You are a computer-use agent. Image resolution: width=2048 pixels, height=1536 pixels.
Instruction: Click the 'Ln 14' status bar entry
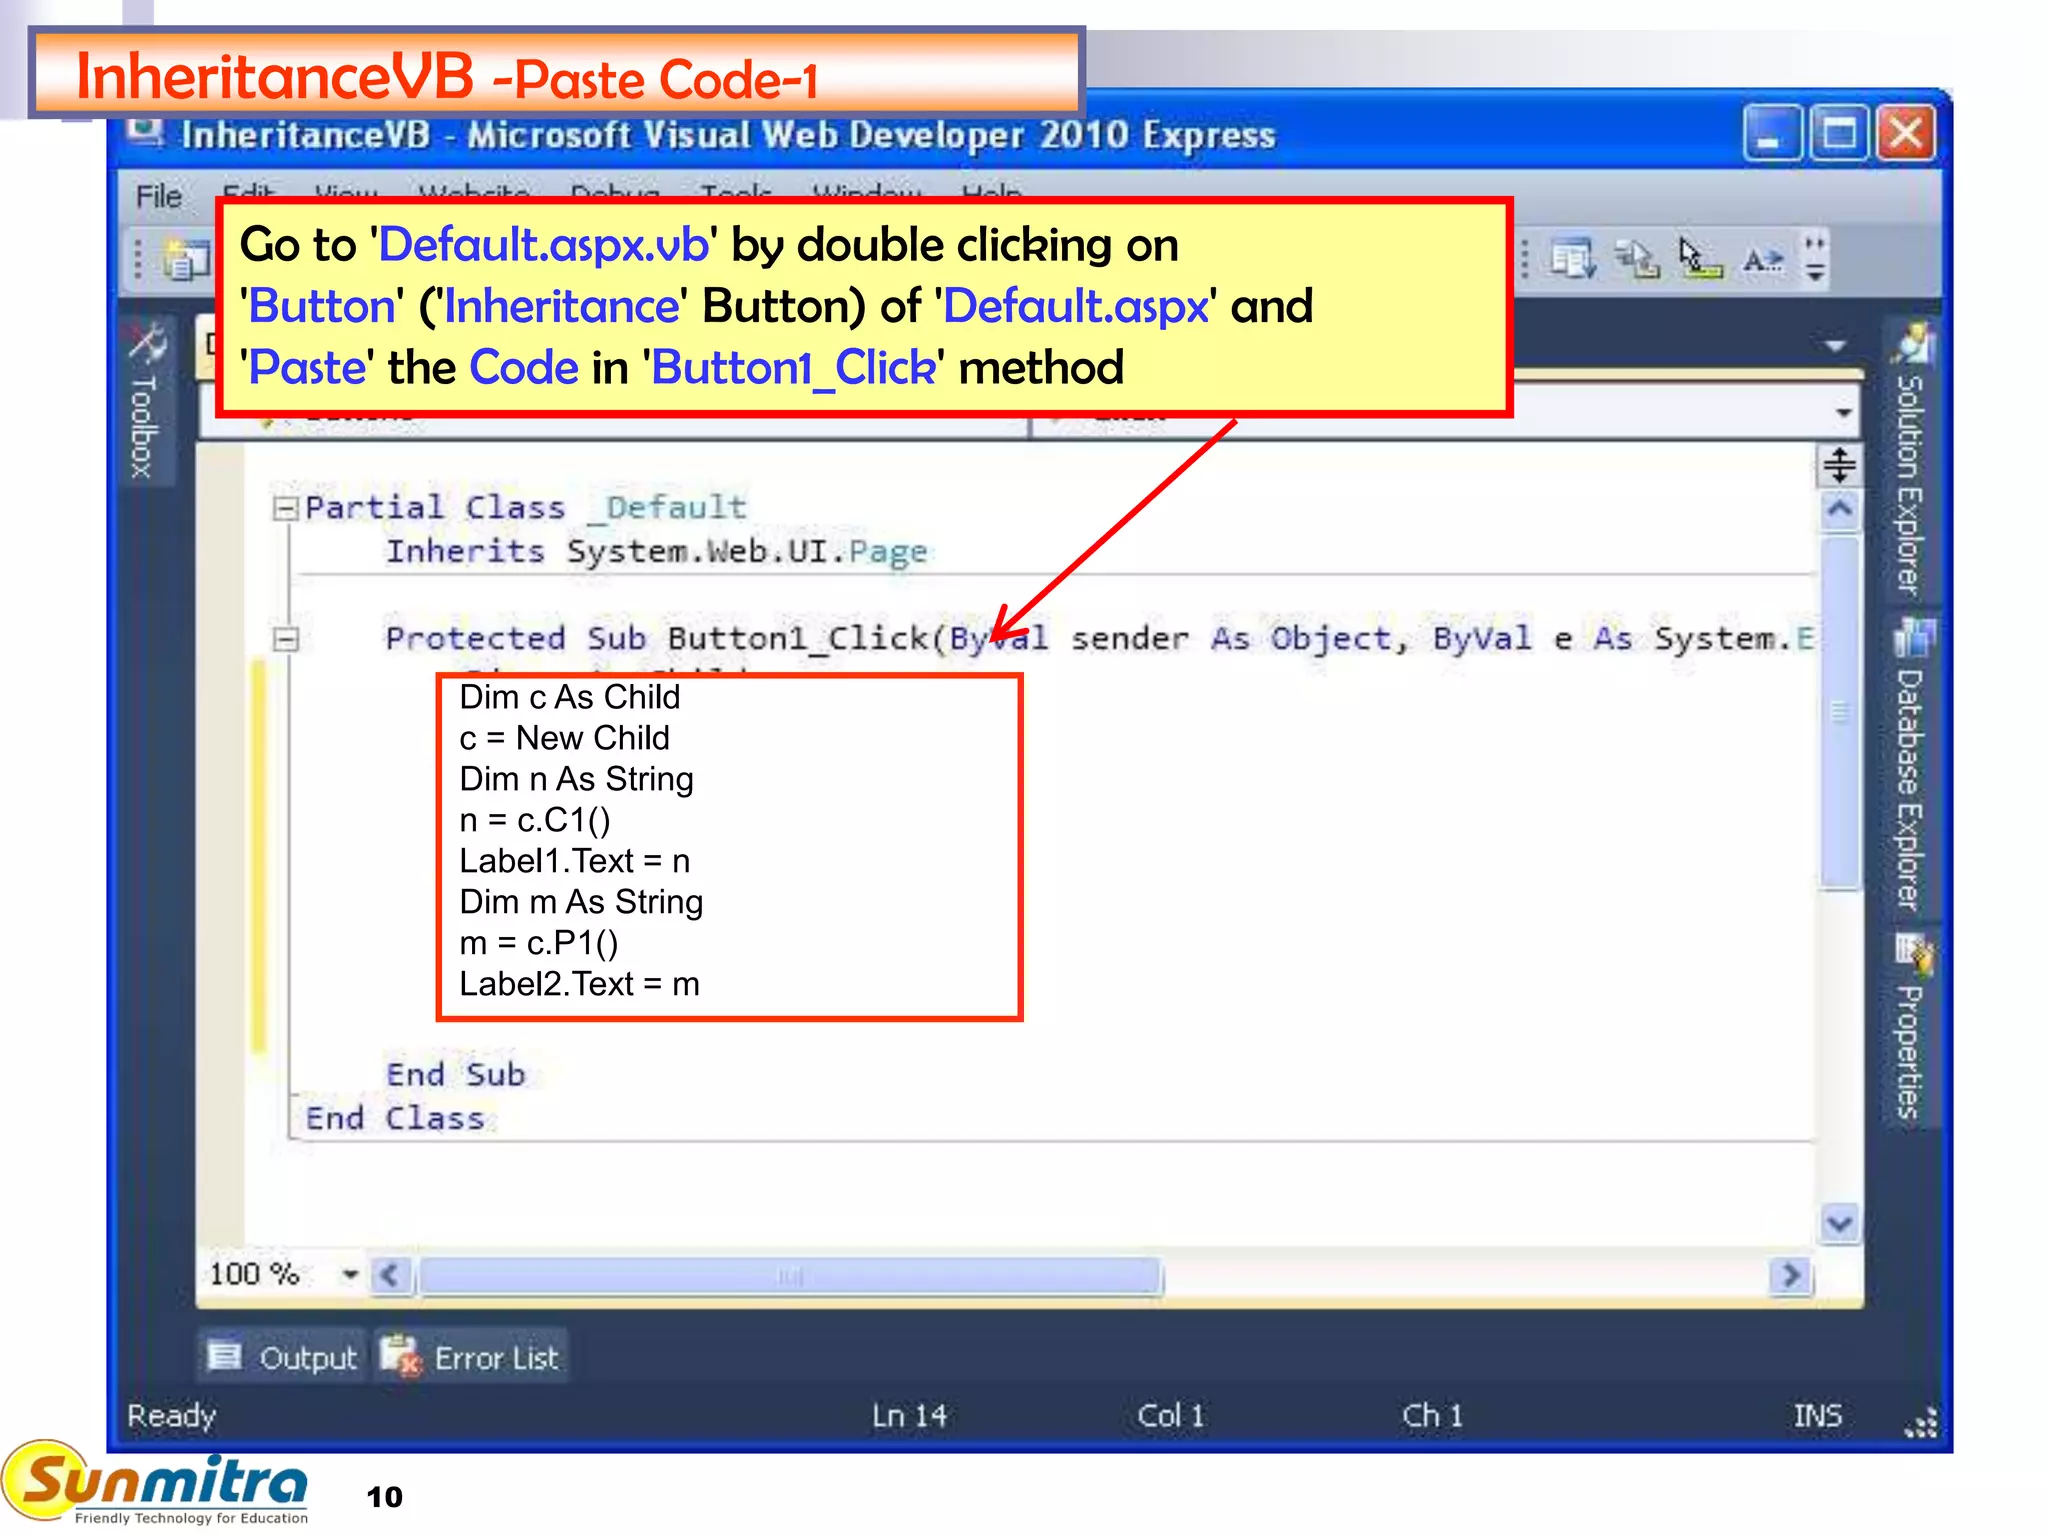[x=909, y=1416]
